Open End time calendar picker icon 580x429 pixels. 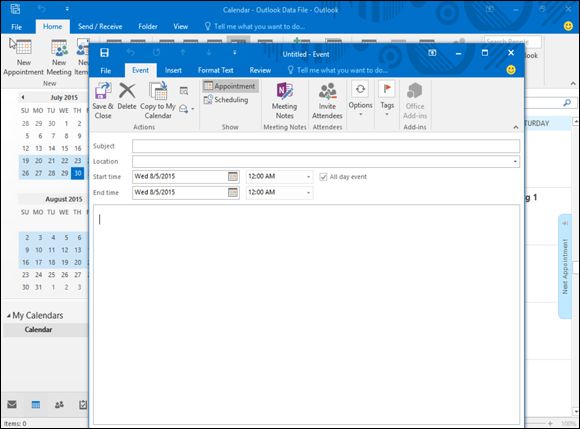pos(233,192)
